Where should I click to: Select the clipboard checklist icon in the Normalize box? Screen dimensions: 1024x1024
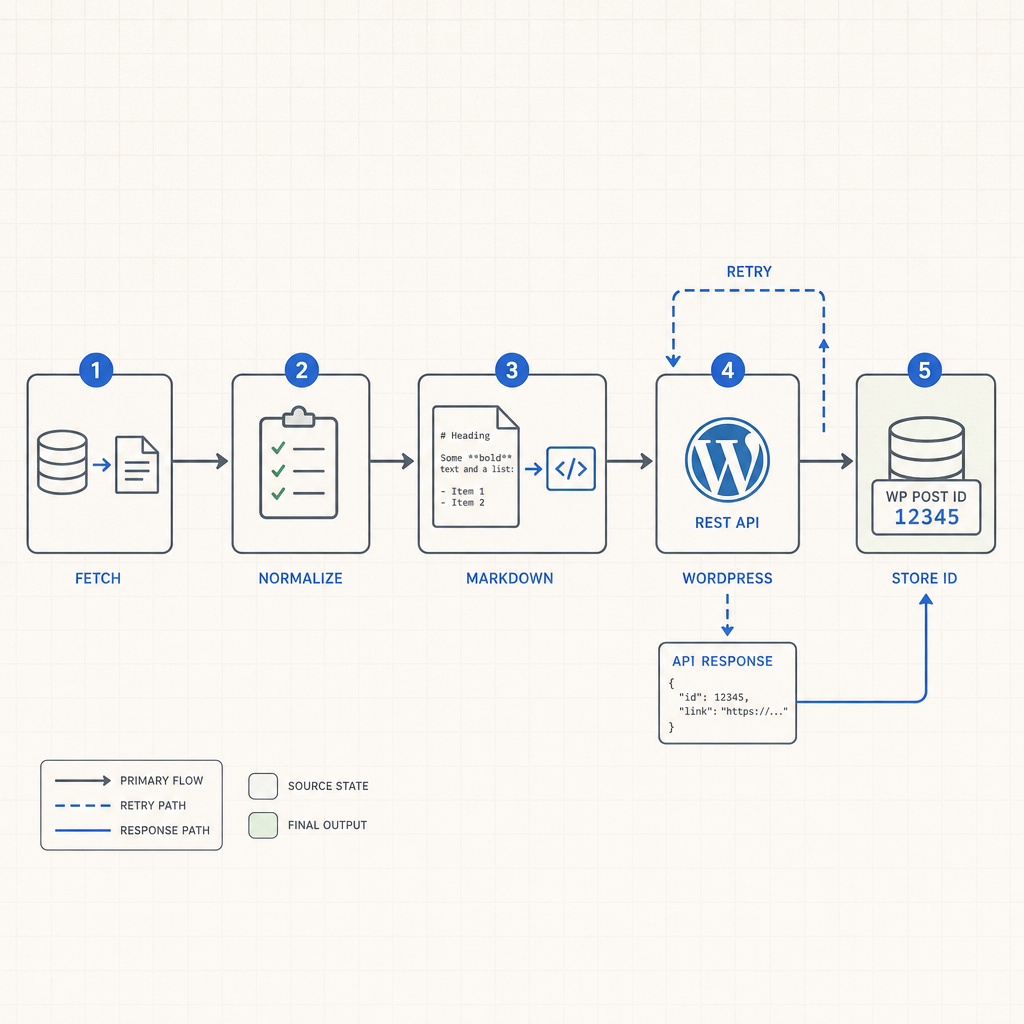tap(299, 462)
